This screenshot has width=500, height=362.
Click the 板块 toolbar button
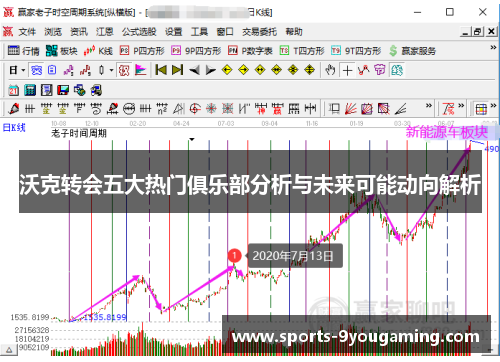pyautogui.click(x=62, y=51)
